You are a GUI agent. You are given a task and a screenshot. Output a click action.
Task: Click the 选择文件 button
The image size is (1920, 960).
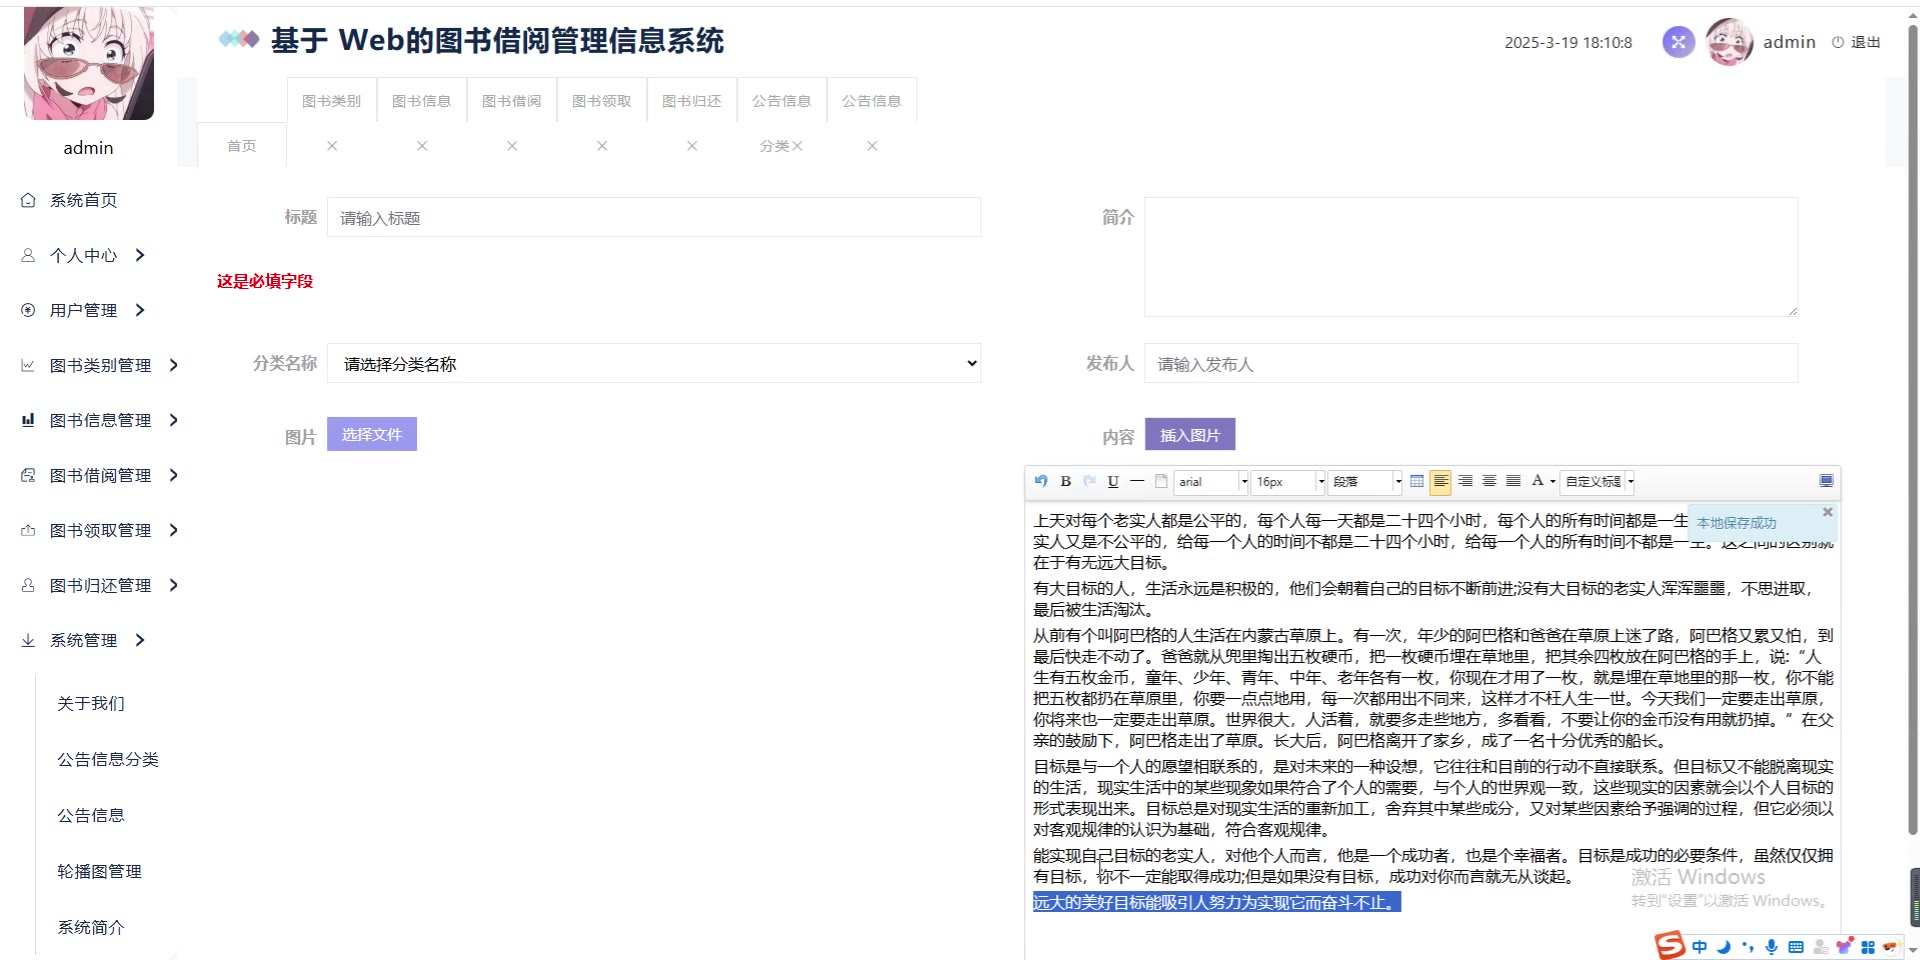pos(371,434)
